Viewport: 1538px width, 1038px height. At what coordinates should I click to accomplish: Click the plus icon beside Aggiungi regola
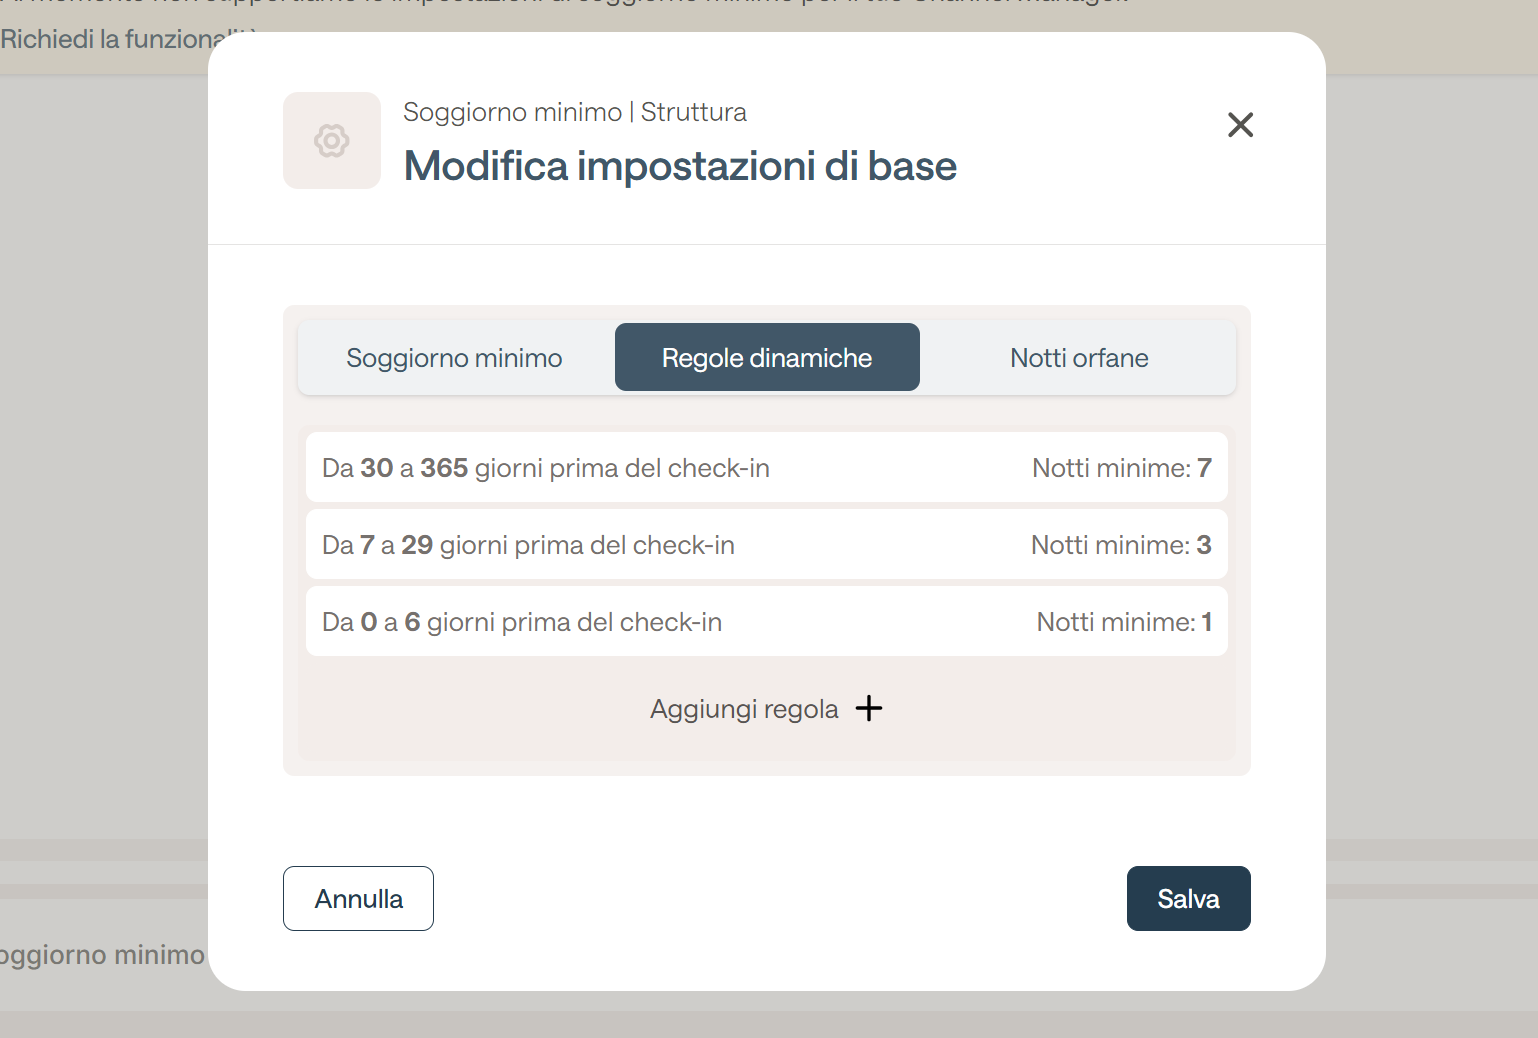(x=869, y=708)
